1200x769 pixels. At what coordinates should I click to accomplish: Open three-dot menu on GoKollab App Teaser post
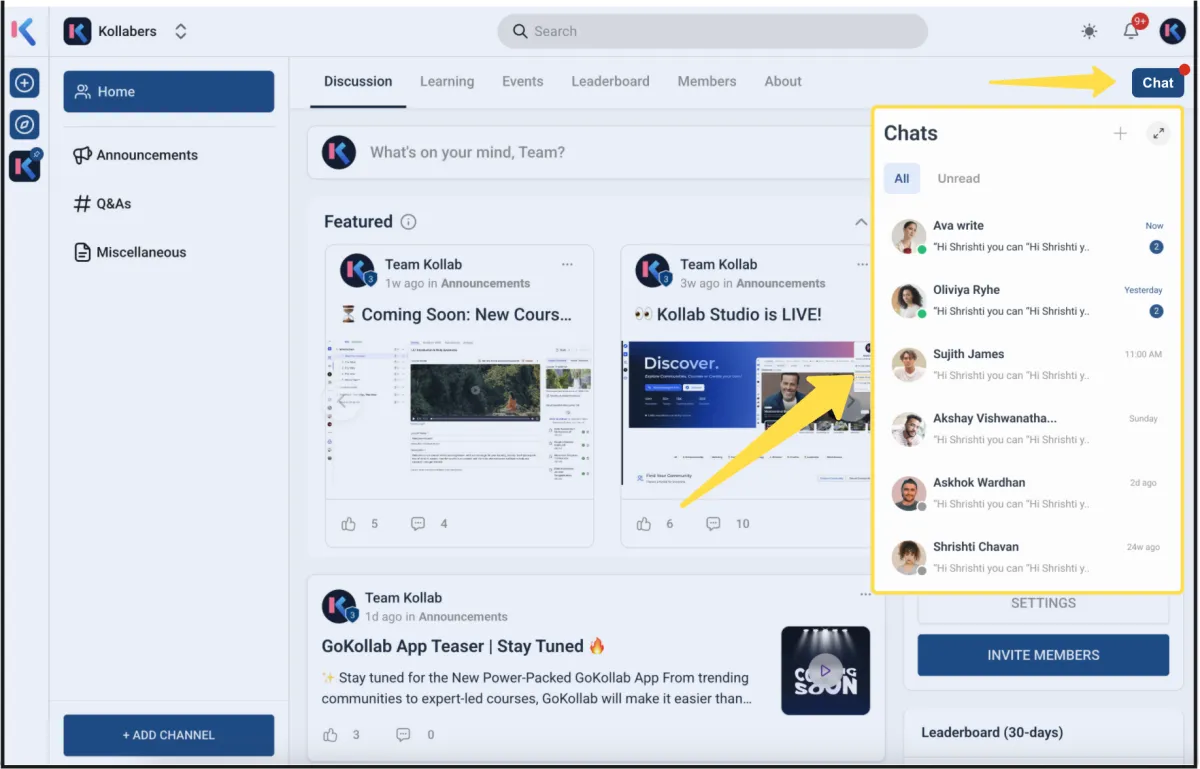(865, 595)
